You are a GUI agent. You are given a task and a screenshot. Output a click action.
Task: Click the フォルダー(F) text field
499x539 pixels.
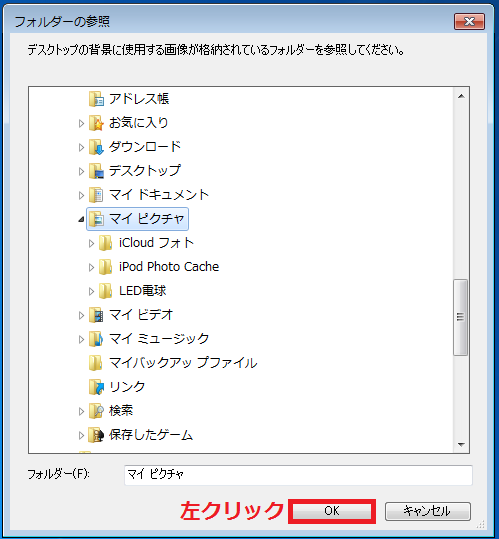tap(298, 475)
